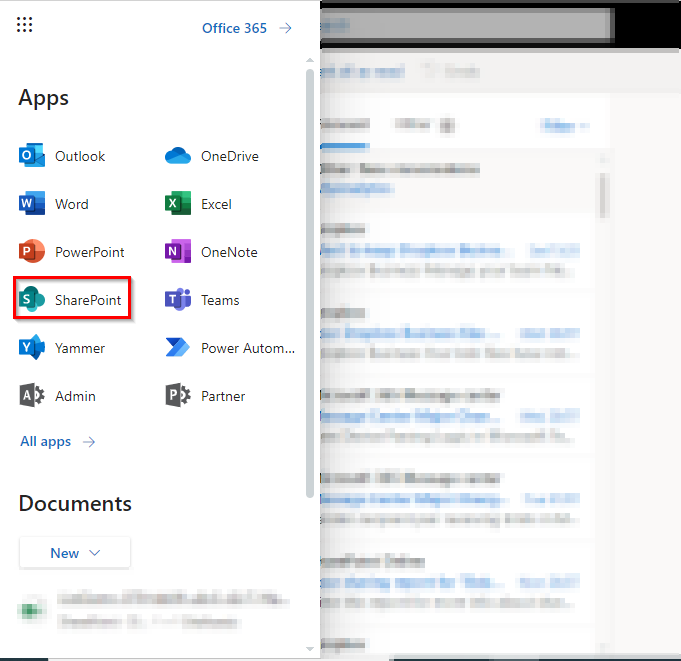Image resolution: width=681 pixels, height=661 pixels.
Task: Open the PowerPoint app icon
Action: tap(32, 251)
